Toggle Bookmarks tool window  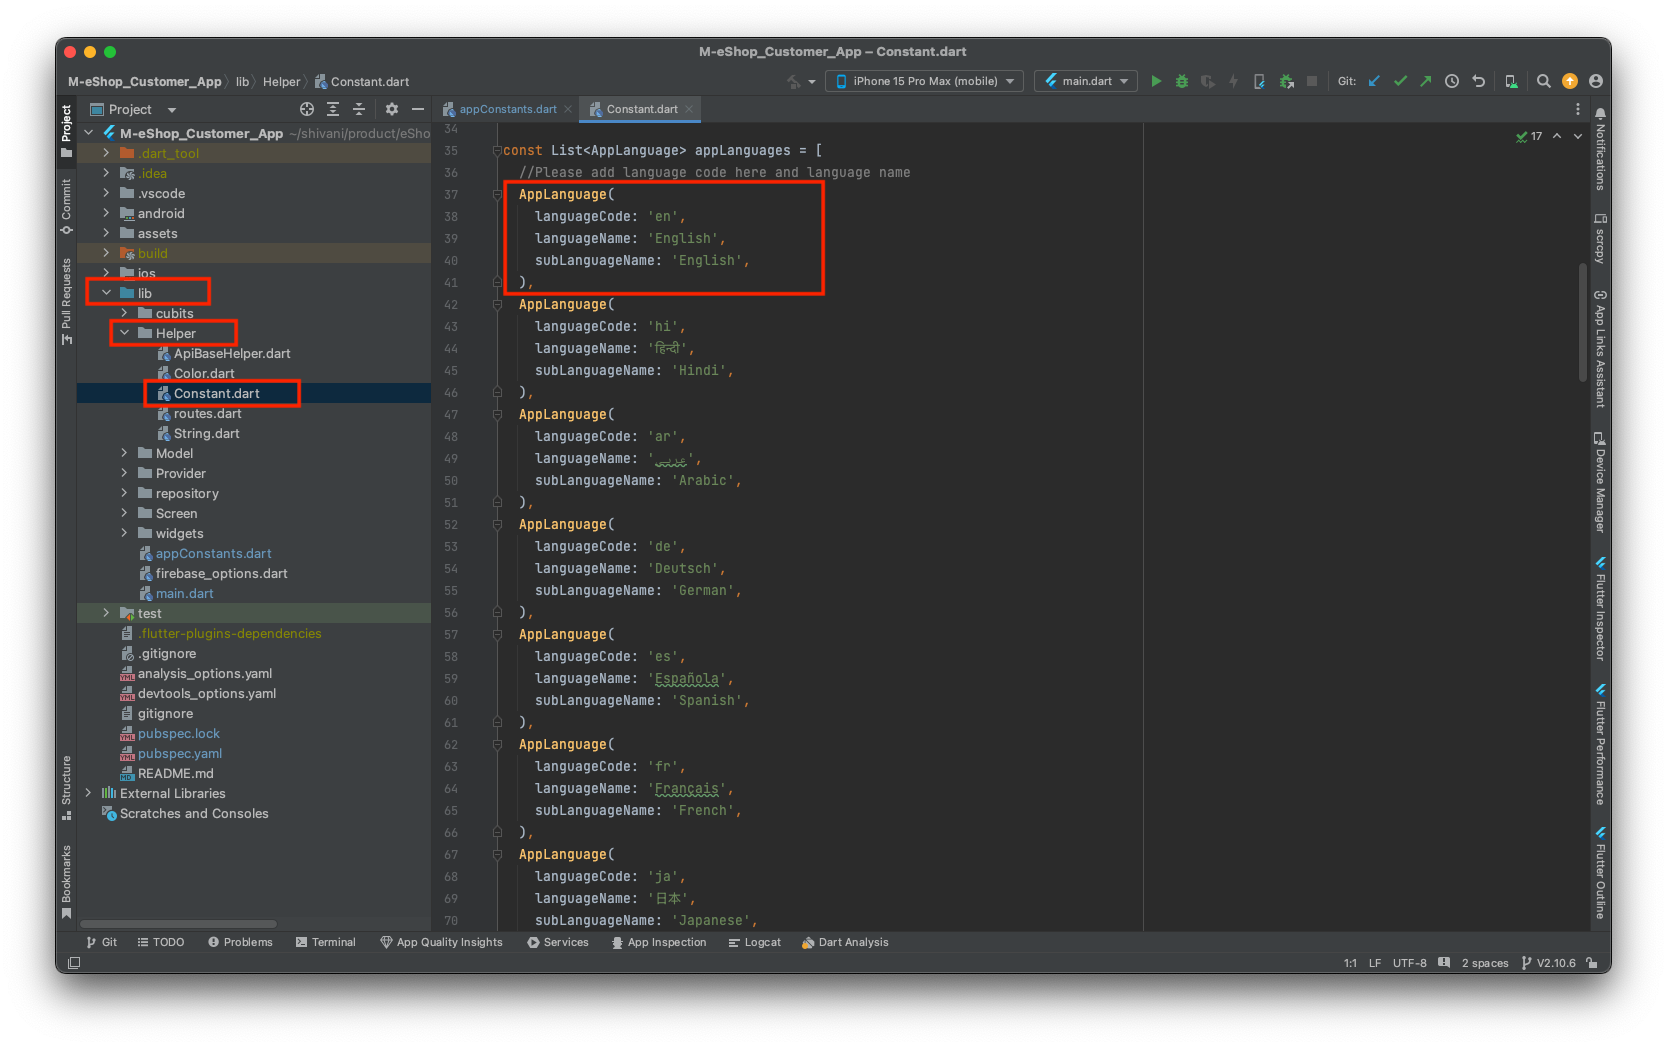pyautogui.click(x=66, y=882)
